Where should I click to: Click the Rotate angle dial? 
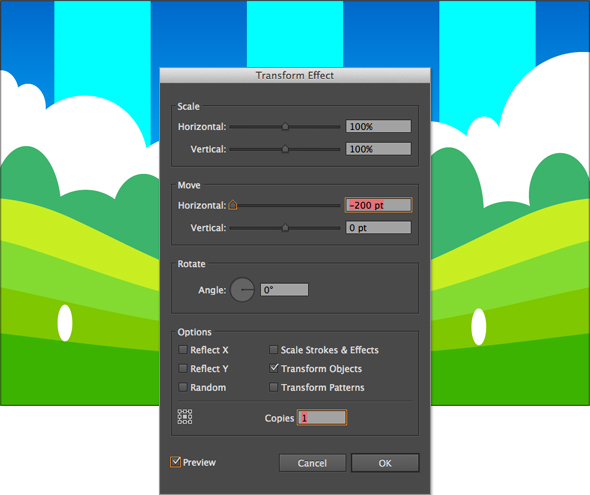coord(242,290)
